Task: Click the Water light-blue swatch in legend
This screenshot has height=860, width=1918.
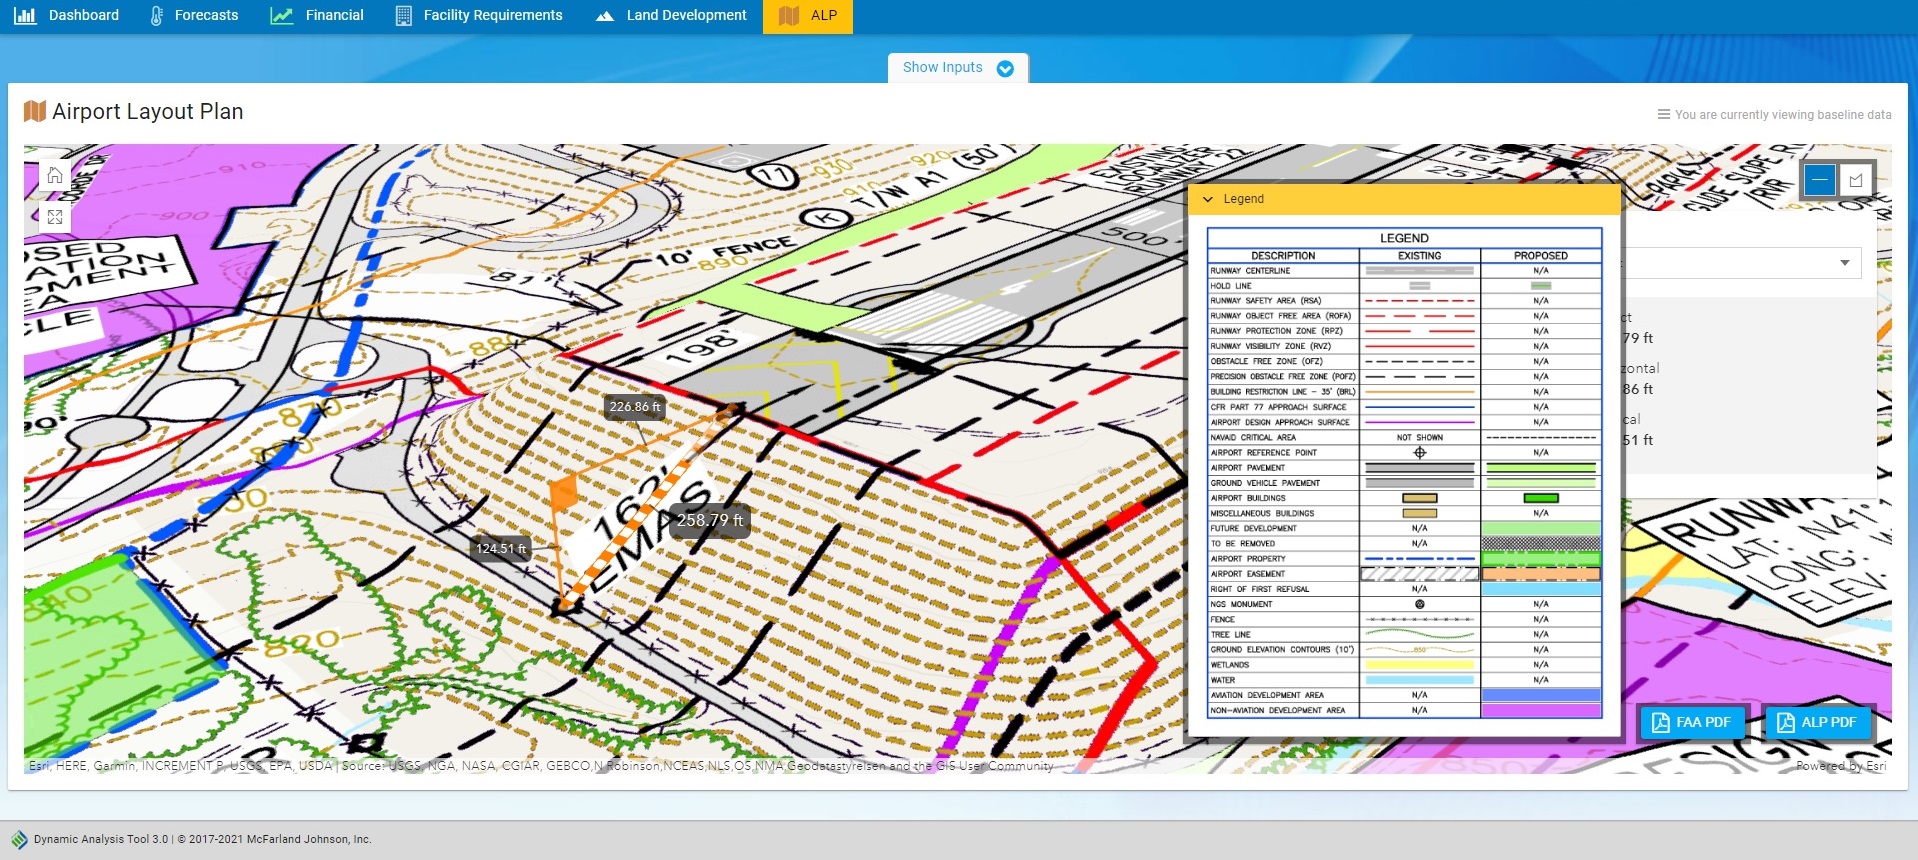Action: (1420, 680)
